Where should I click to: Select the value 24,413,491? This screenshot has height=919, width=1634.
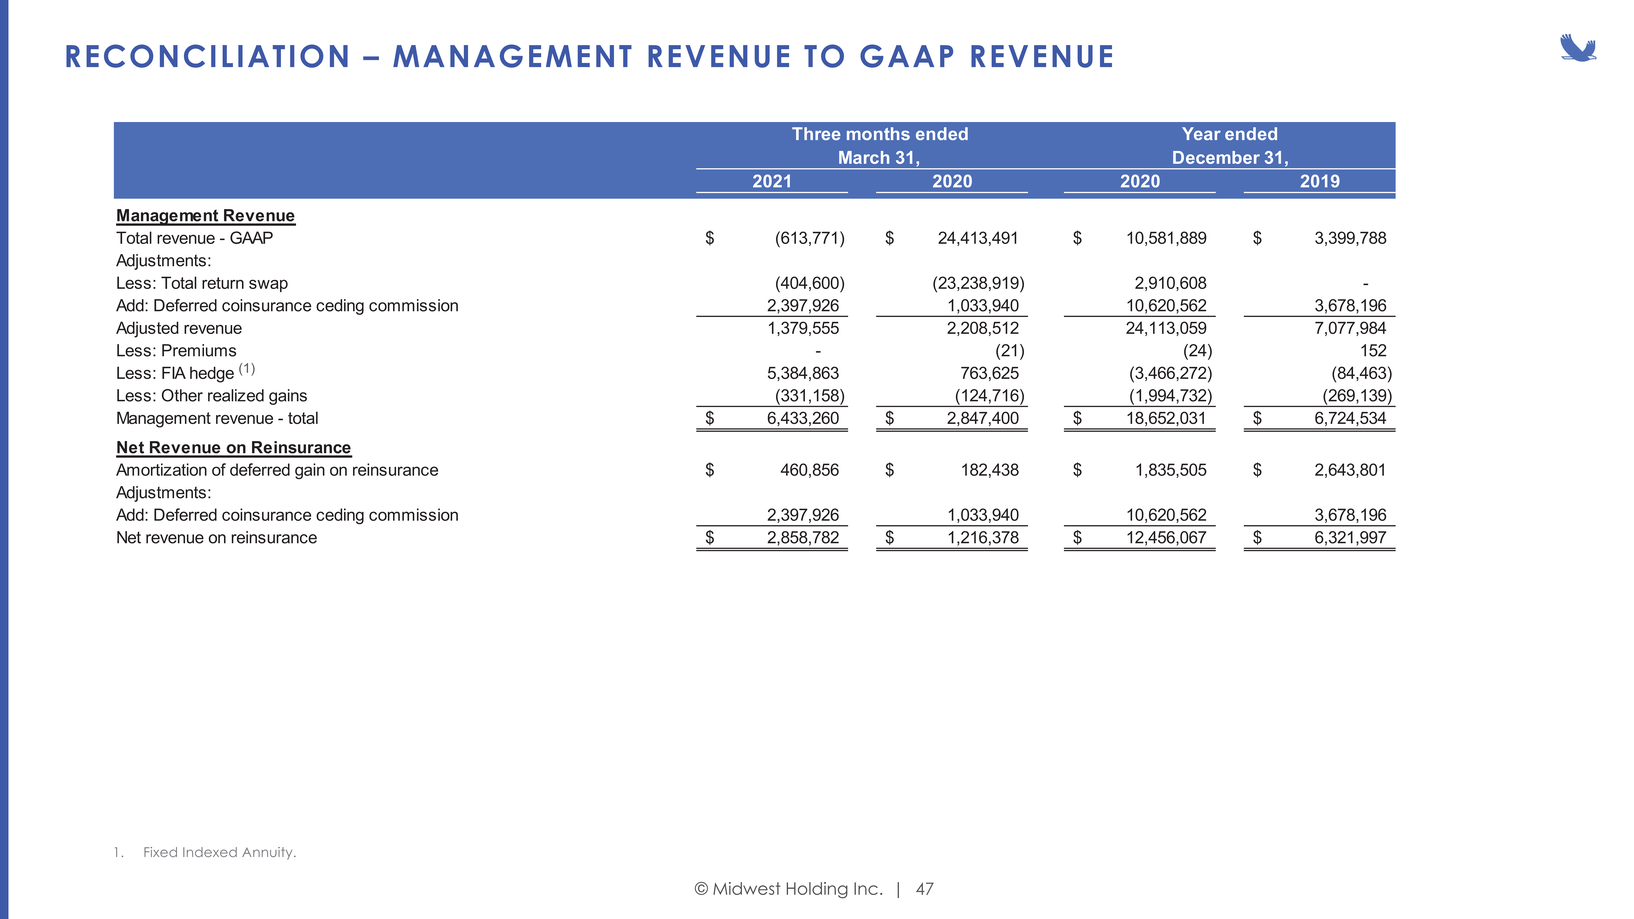[978, 238]
